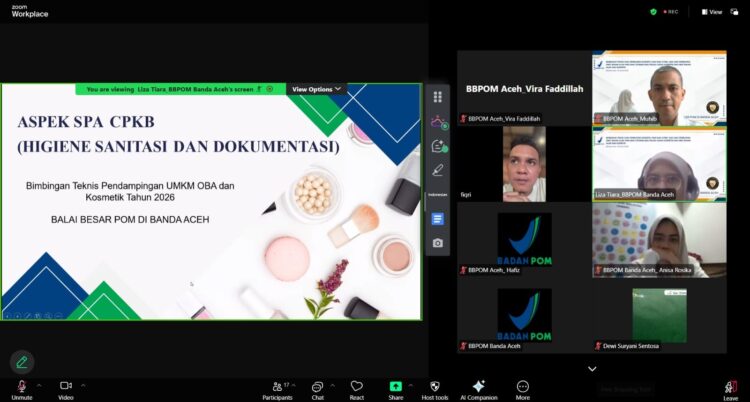Click the green encryption shield icon
Screen dimensions: 750x402
(x=653, y=12)
